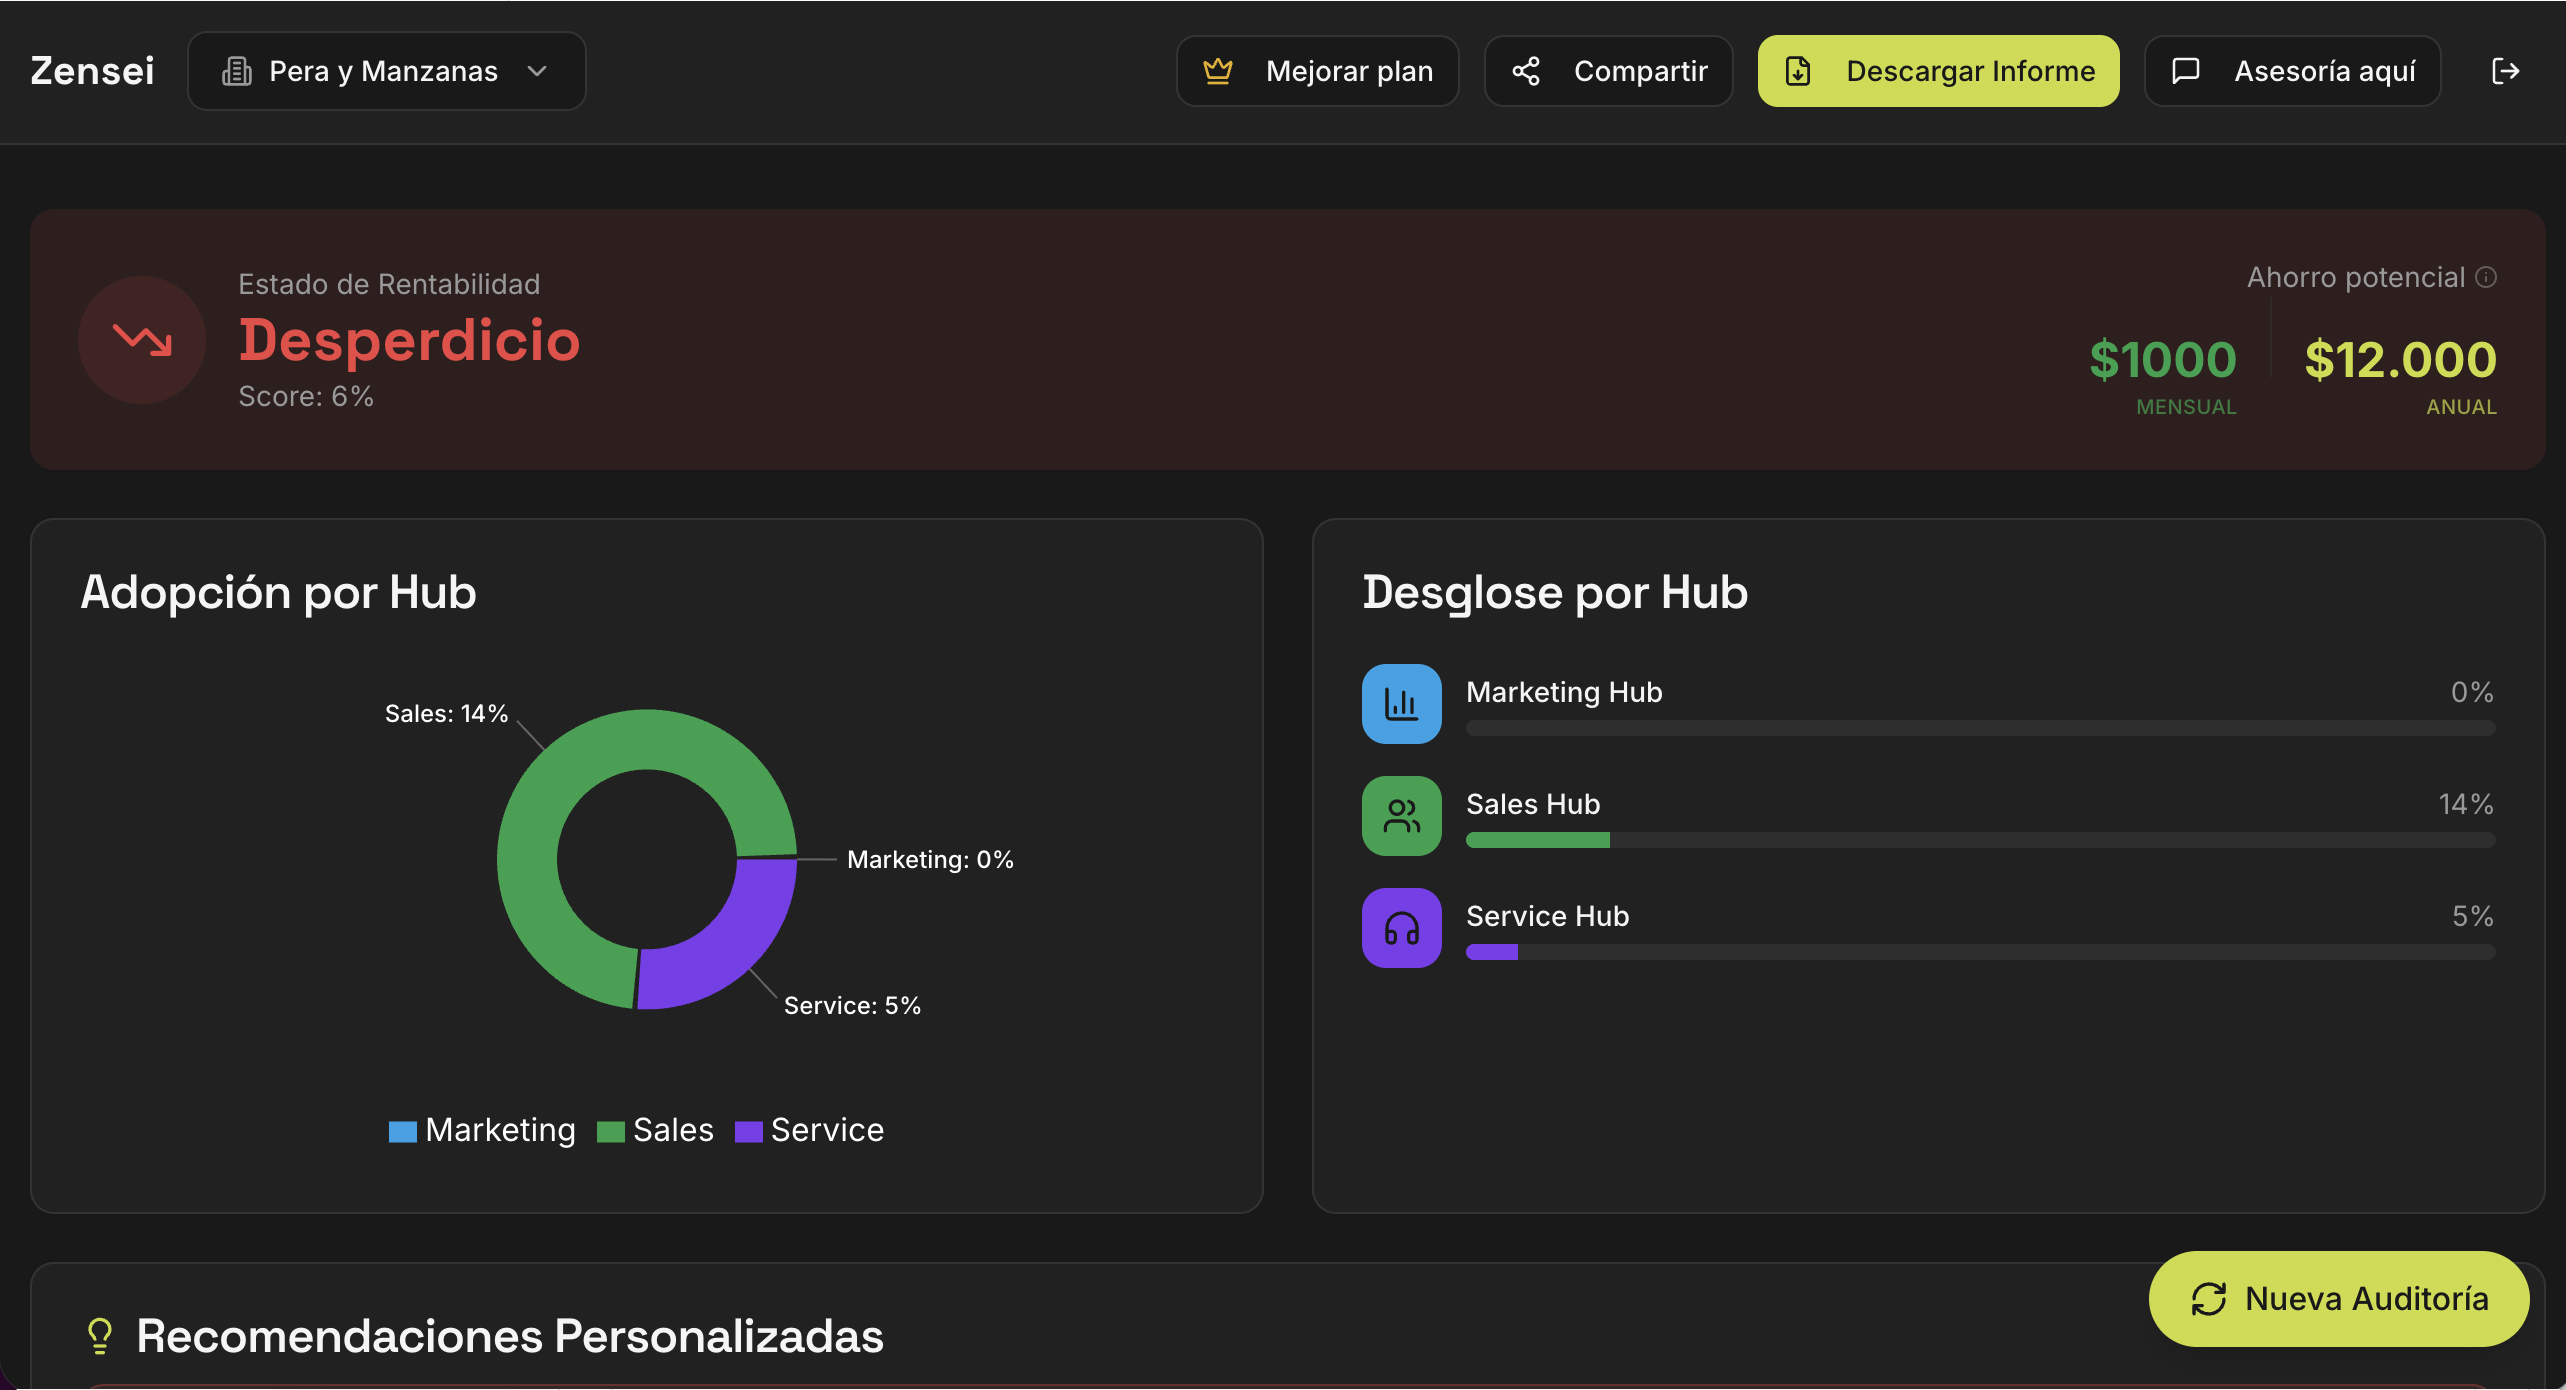
Task: Select the Sales Hub people icon
Action: pyautogui.click(x=1401, y=816)
